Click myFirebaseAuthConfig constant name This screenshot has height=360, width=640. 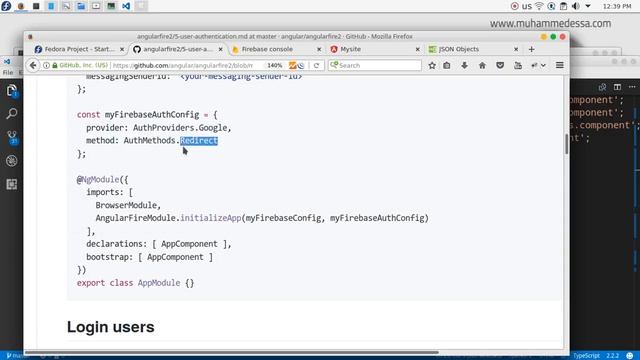152,115
